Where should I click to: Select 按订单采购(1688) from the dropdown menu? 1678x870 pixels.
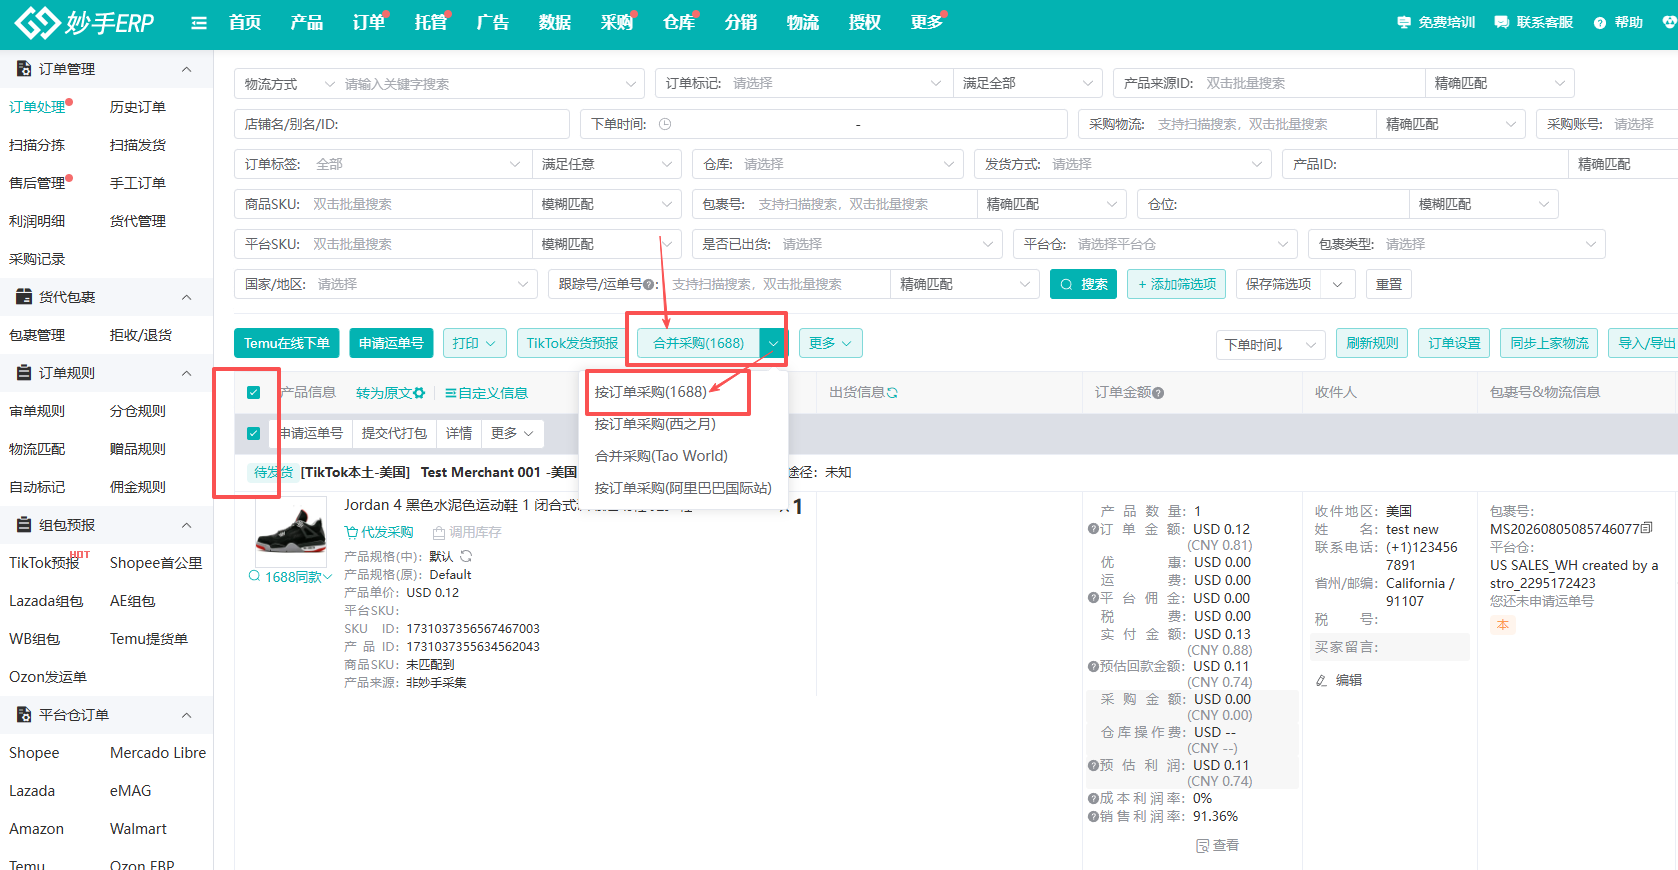pyautogui.click(x=651, y=392)
